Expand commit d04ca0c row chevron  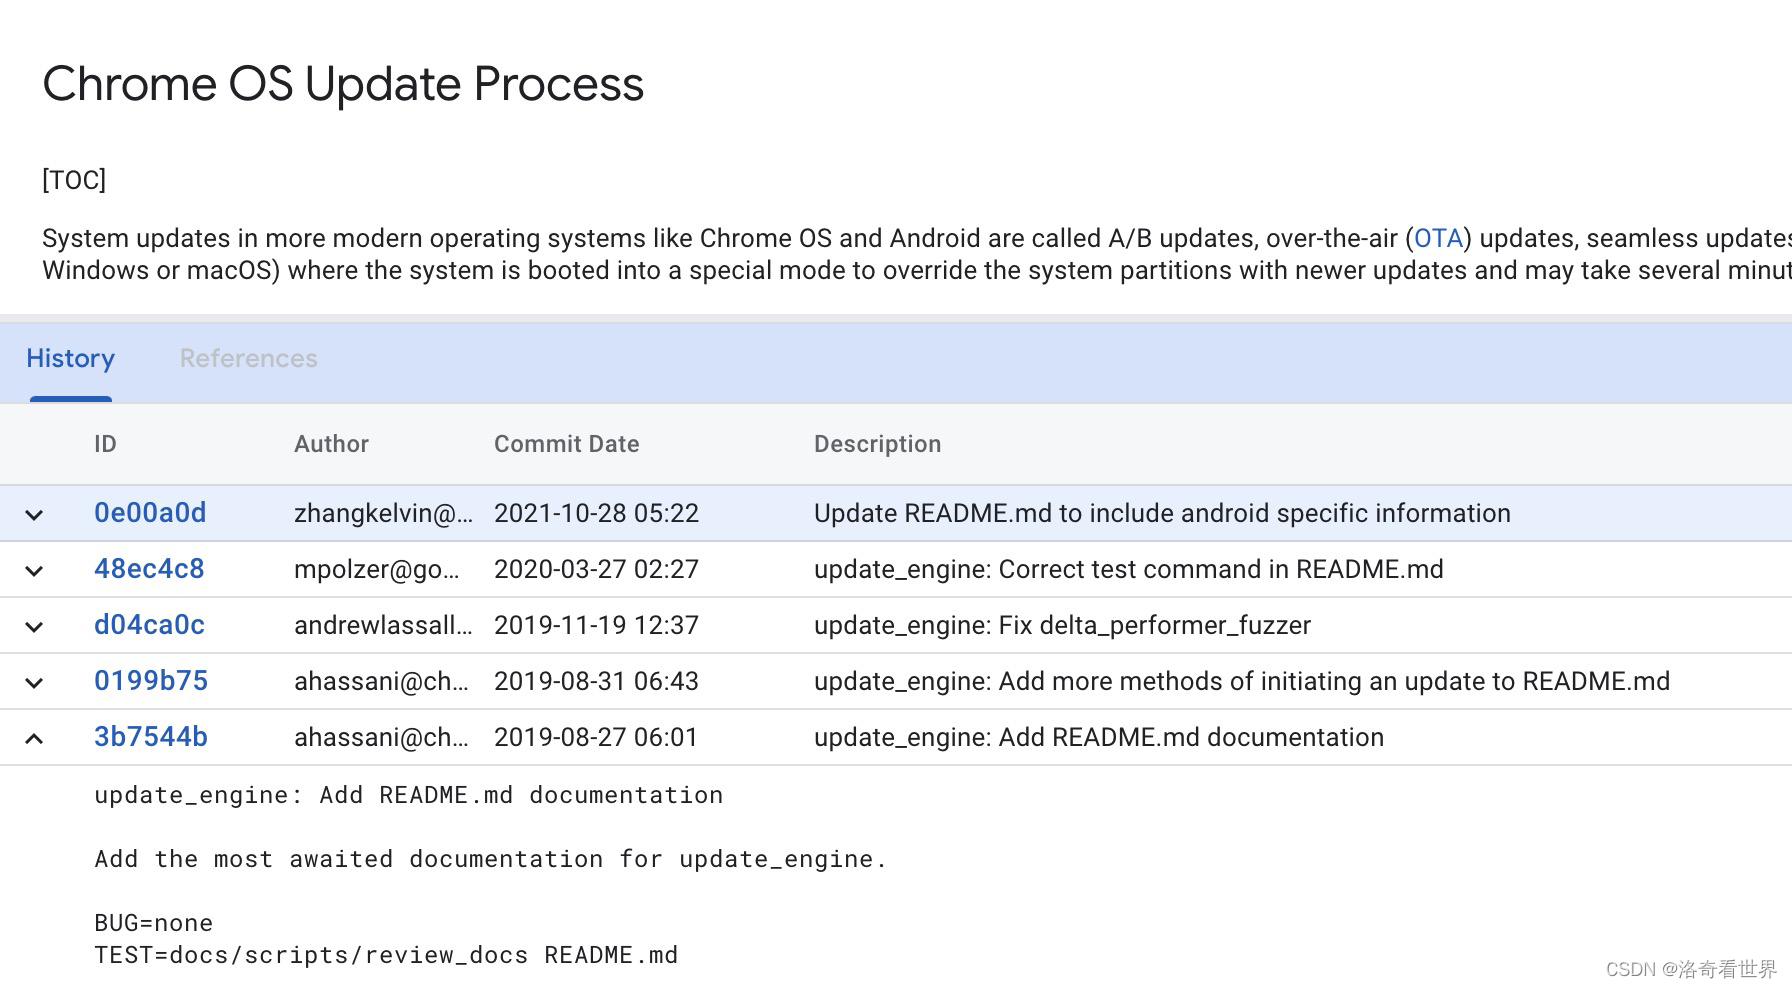pos(34,627)
